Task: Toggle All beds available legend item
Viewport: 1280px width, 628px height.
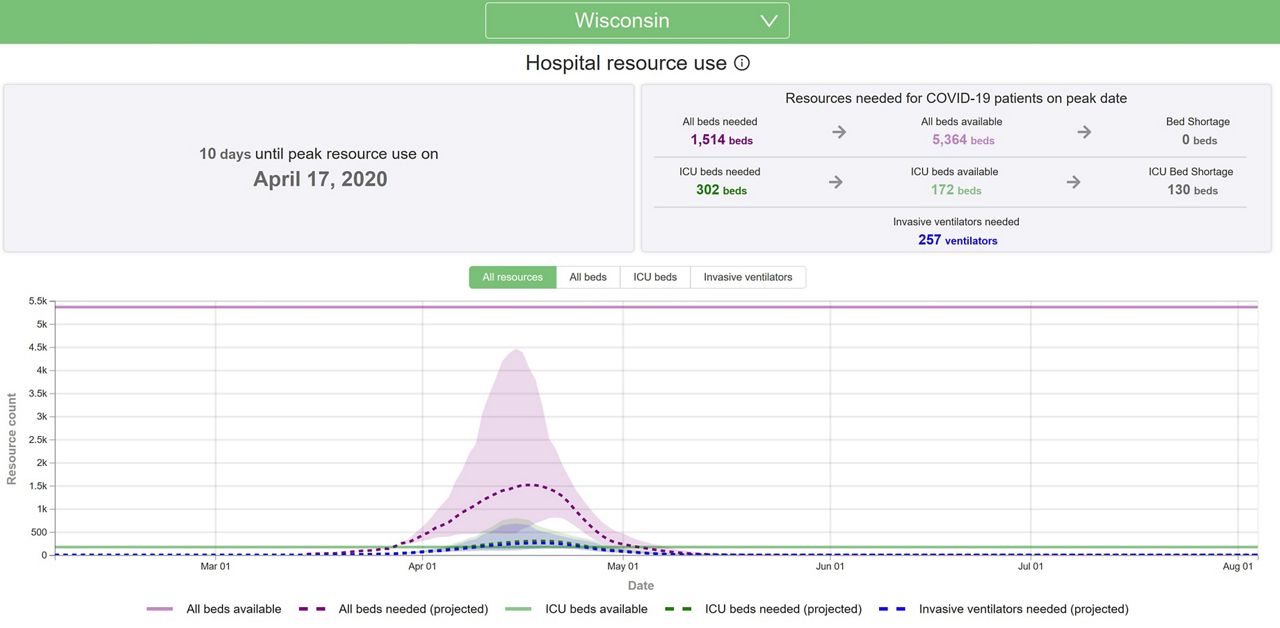Action: click(x=233, y=609)
